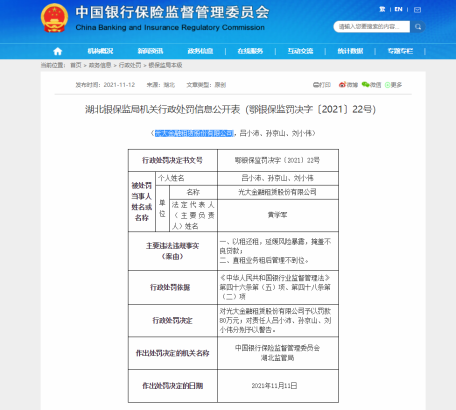The image size is (456, 410).
Task: Open 互动交流 menu
Action: [300, 51]
